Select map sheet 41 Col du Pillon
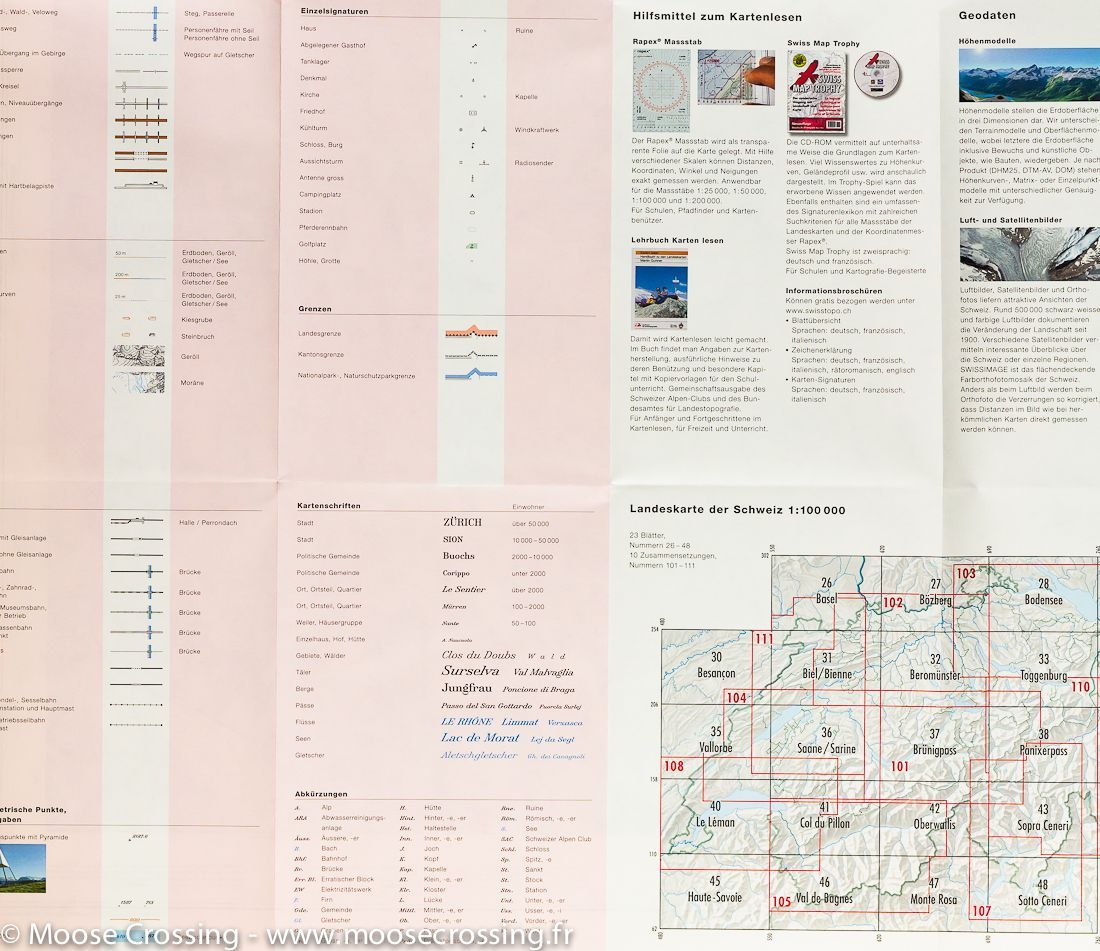The height and width of the screenshot is (951, 1100). click(824, 815)
